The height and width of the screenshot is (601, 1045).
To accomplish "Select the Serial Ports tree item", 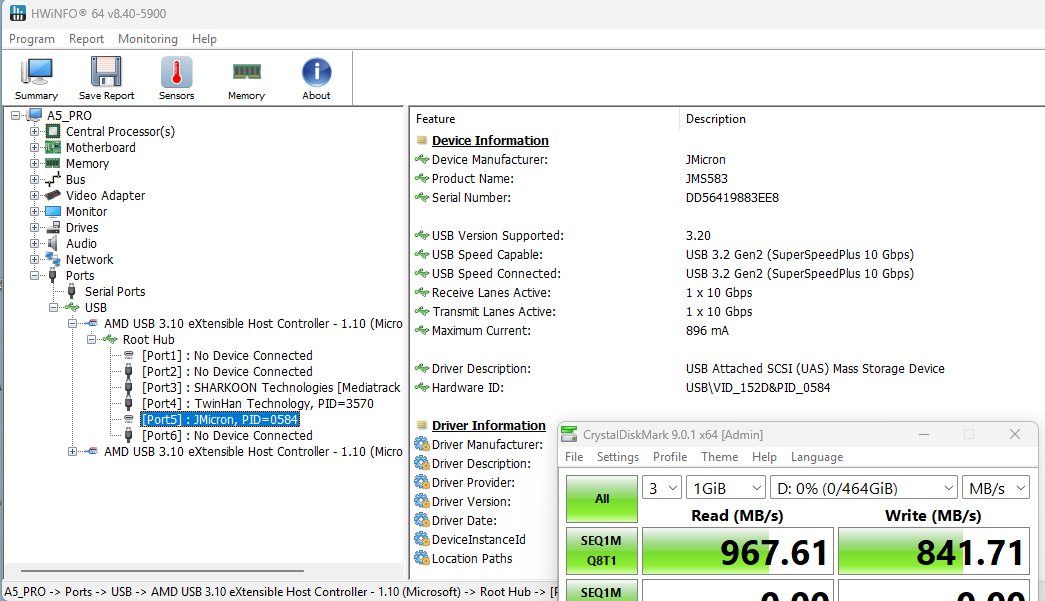I will [114, 292].
